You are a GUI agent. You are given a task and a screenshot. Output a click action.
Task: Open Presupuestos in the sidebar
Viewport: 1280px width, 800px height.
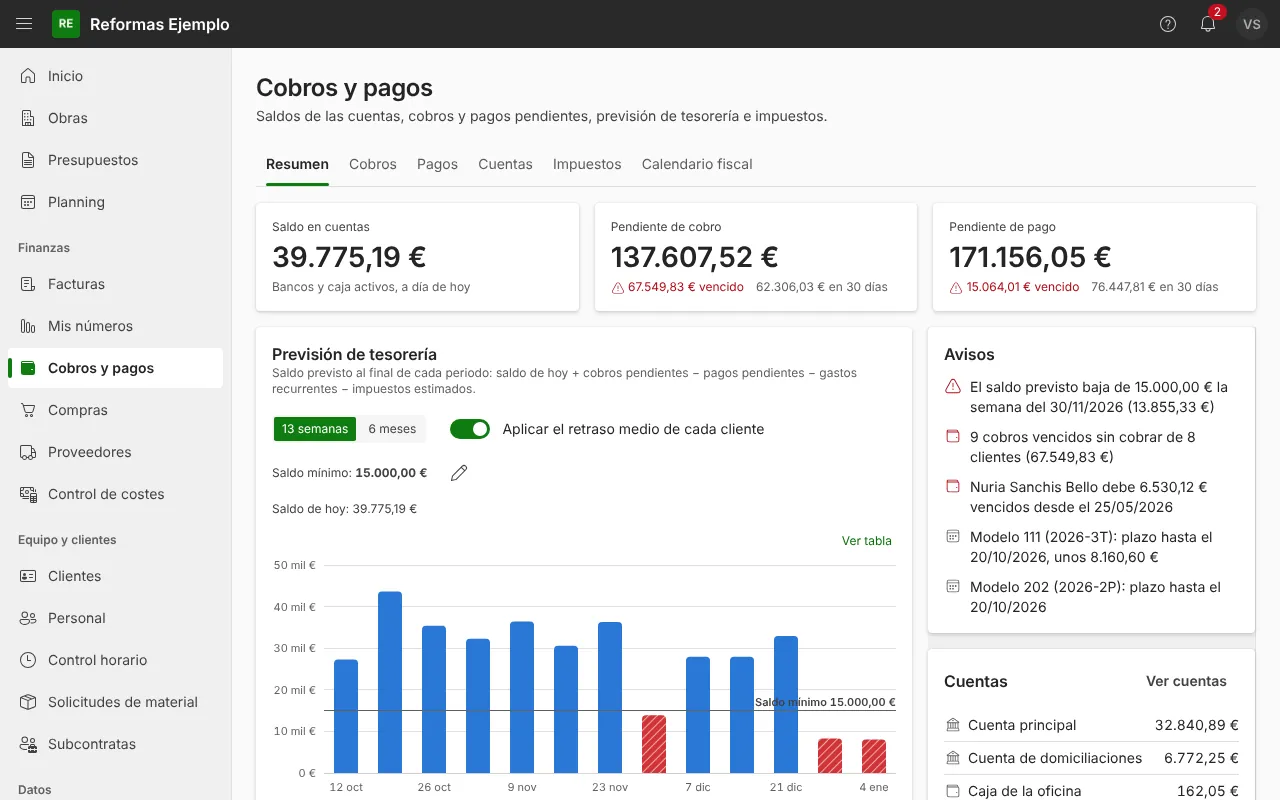[115, 160]
